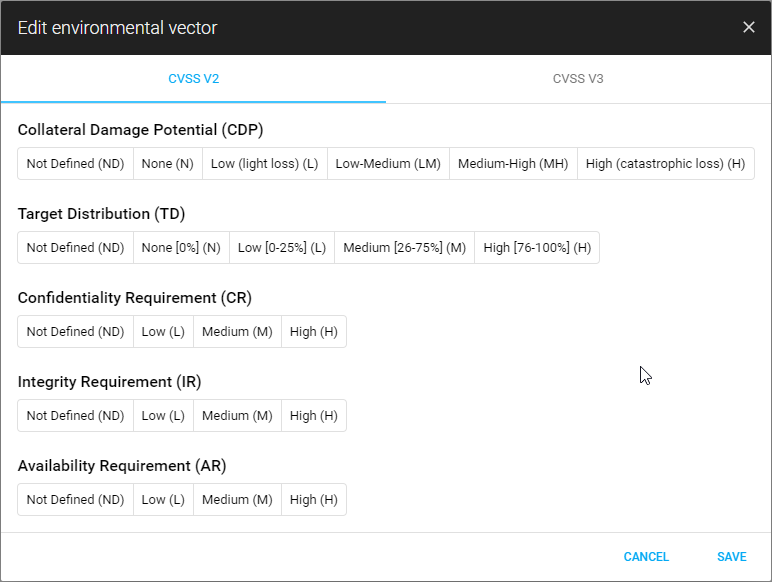Choose None (N) for Collateral Damage Potential
772x582 pixels.
click(168, 164)
